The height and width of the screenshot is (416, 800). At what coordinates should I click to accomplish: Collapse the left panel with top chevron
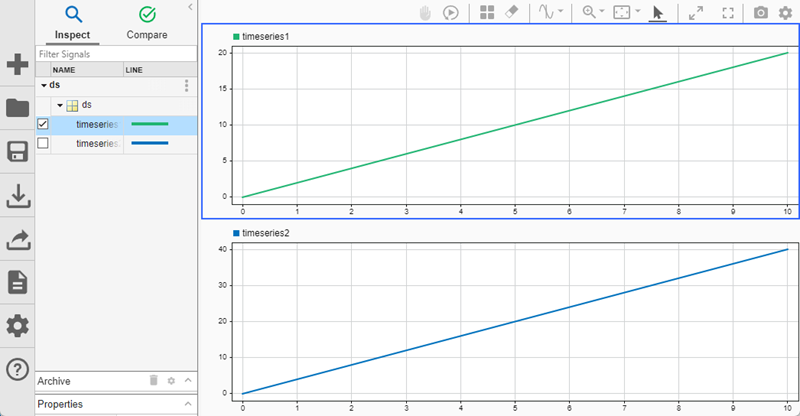tap(190, 7)
